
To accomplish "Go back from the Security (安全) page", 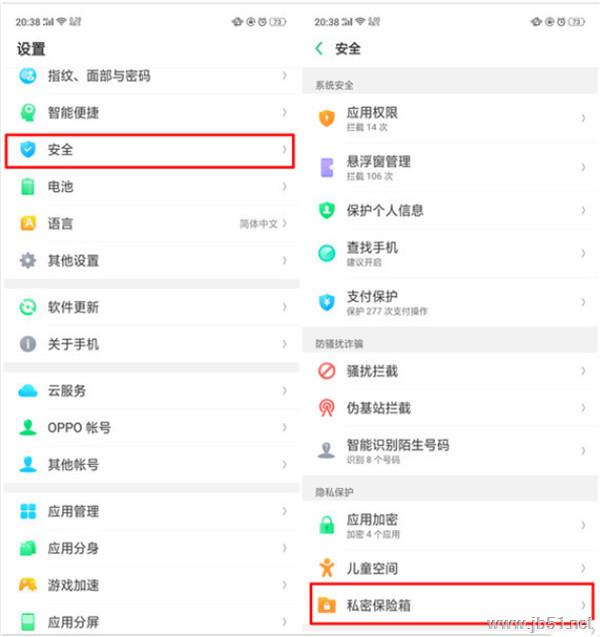I will click(x=319, y=48).
